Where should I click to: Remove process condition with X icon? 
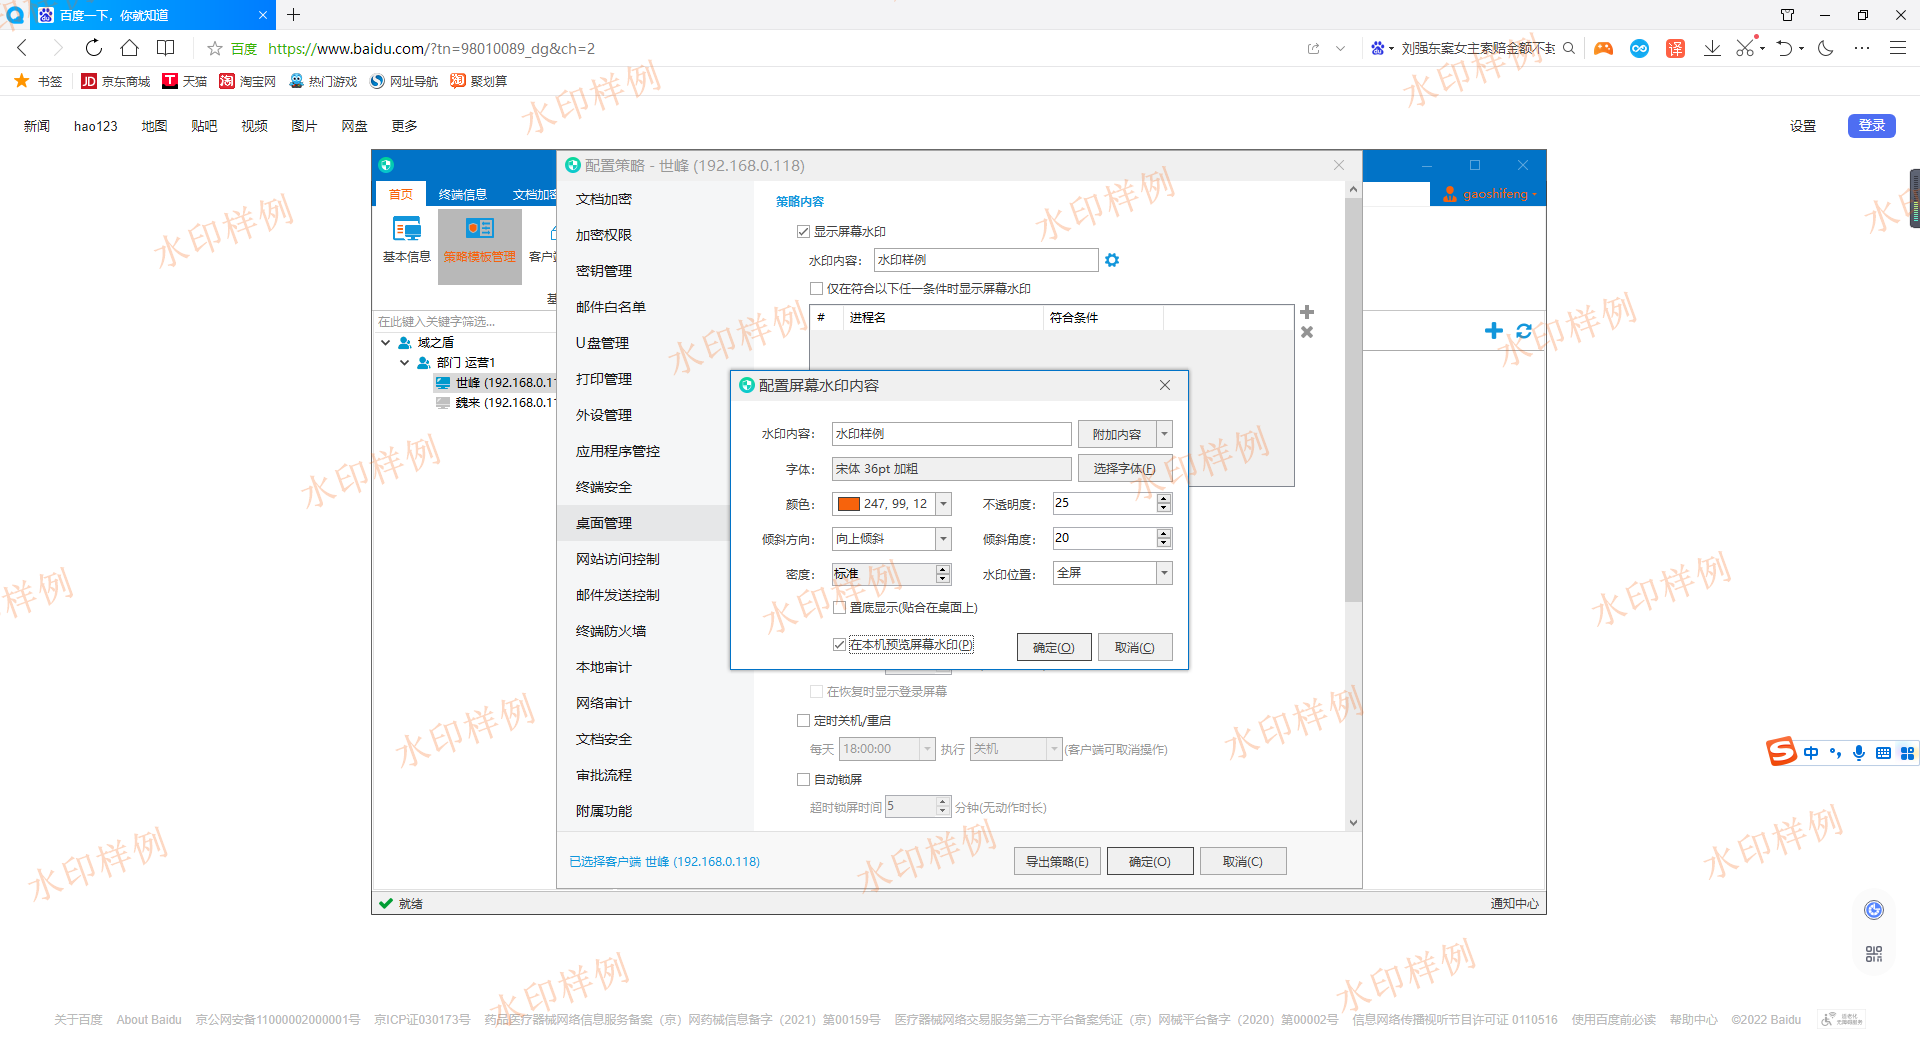(1307, 332)
